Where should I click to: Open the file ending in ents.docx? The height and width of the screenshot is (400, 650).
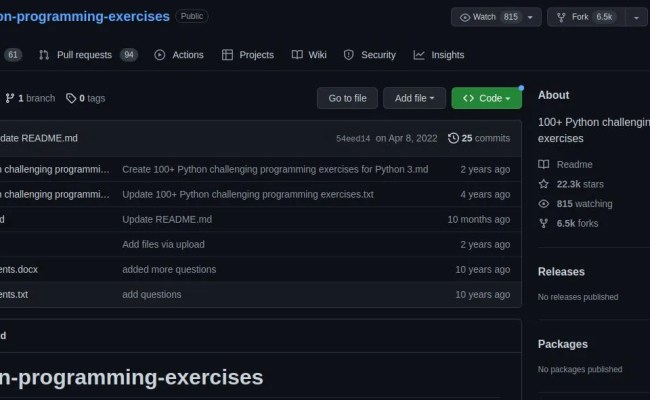(19, 269)
